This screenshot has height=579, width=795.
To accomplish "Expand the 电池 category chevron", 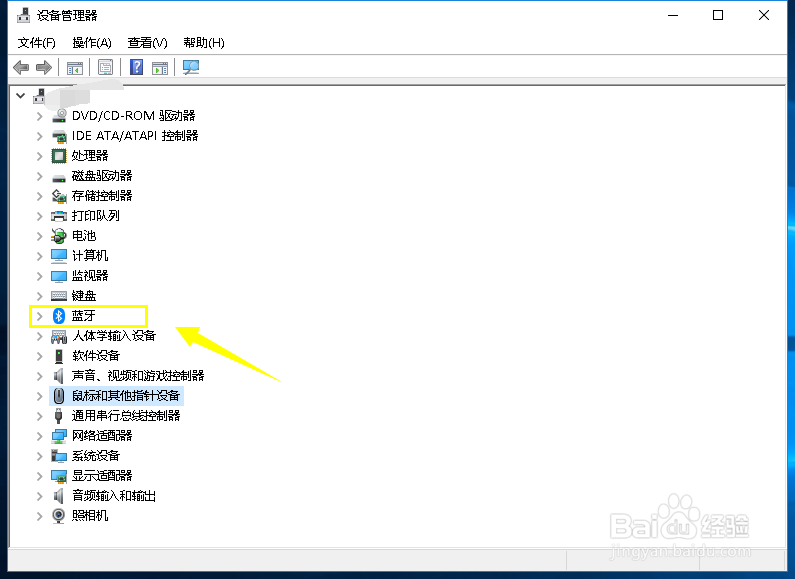I will pos(40,236).
